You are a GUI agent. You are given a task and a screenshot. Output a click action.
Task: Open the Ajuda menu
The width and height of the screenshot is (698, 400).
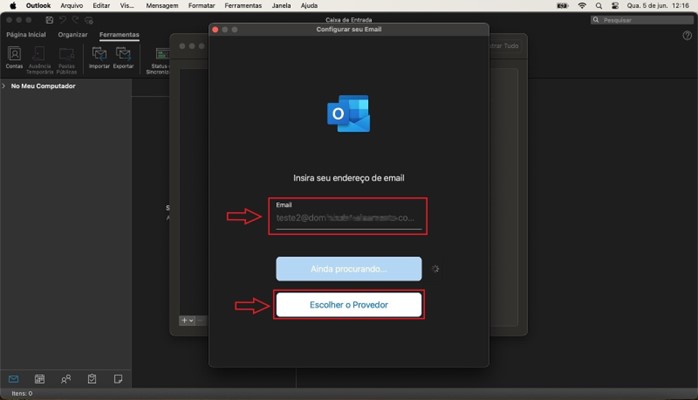(x=309, y=6)
